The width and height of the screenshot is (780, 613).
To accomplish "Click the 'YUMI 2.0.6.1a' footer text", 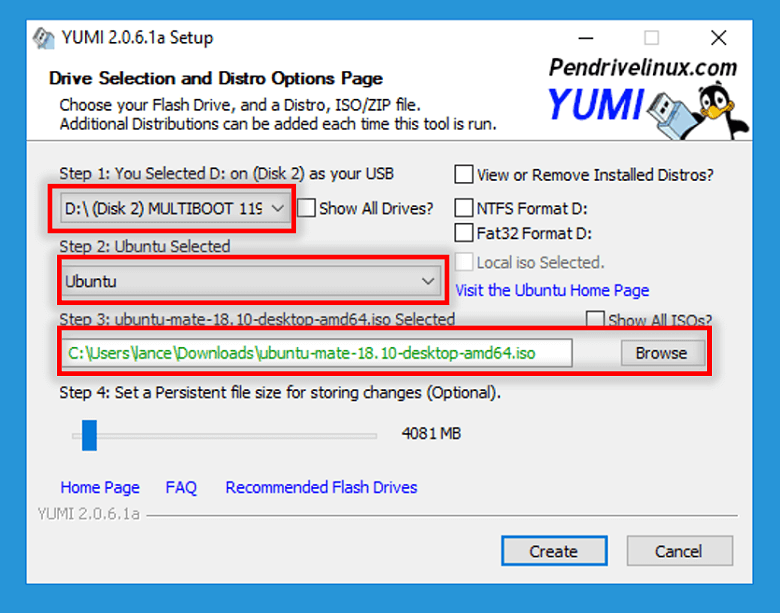I will (x=89, y=513).
